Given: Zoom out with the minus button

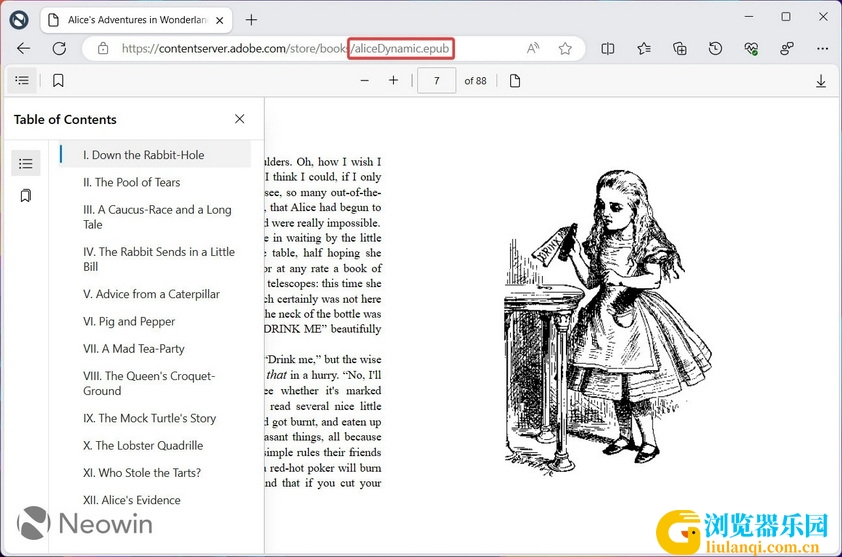Looking at the screenshot, I should click(365, 81).
